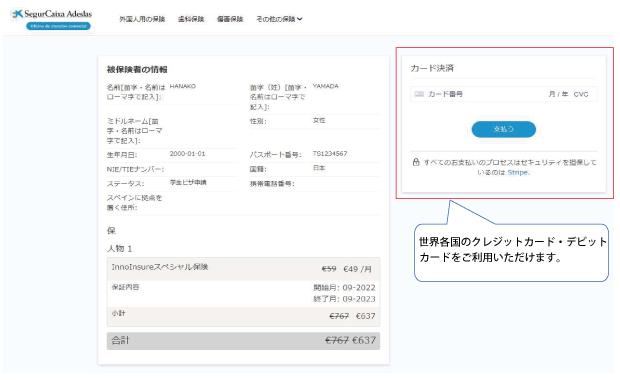Click the スペインに拠点を置く住所 label
This screenshot has height=380, width=620.
[x=134, y=202]
